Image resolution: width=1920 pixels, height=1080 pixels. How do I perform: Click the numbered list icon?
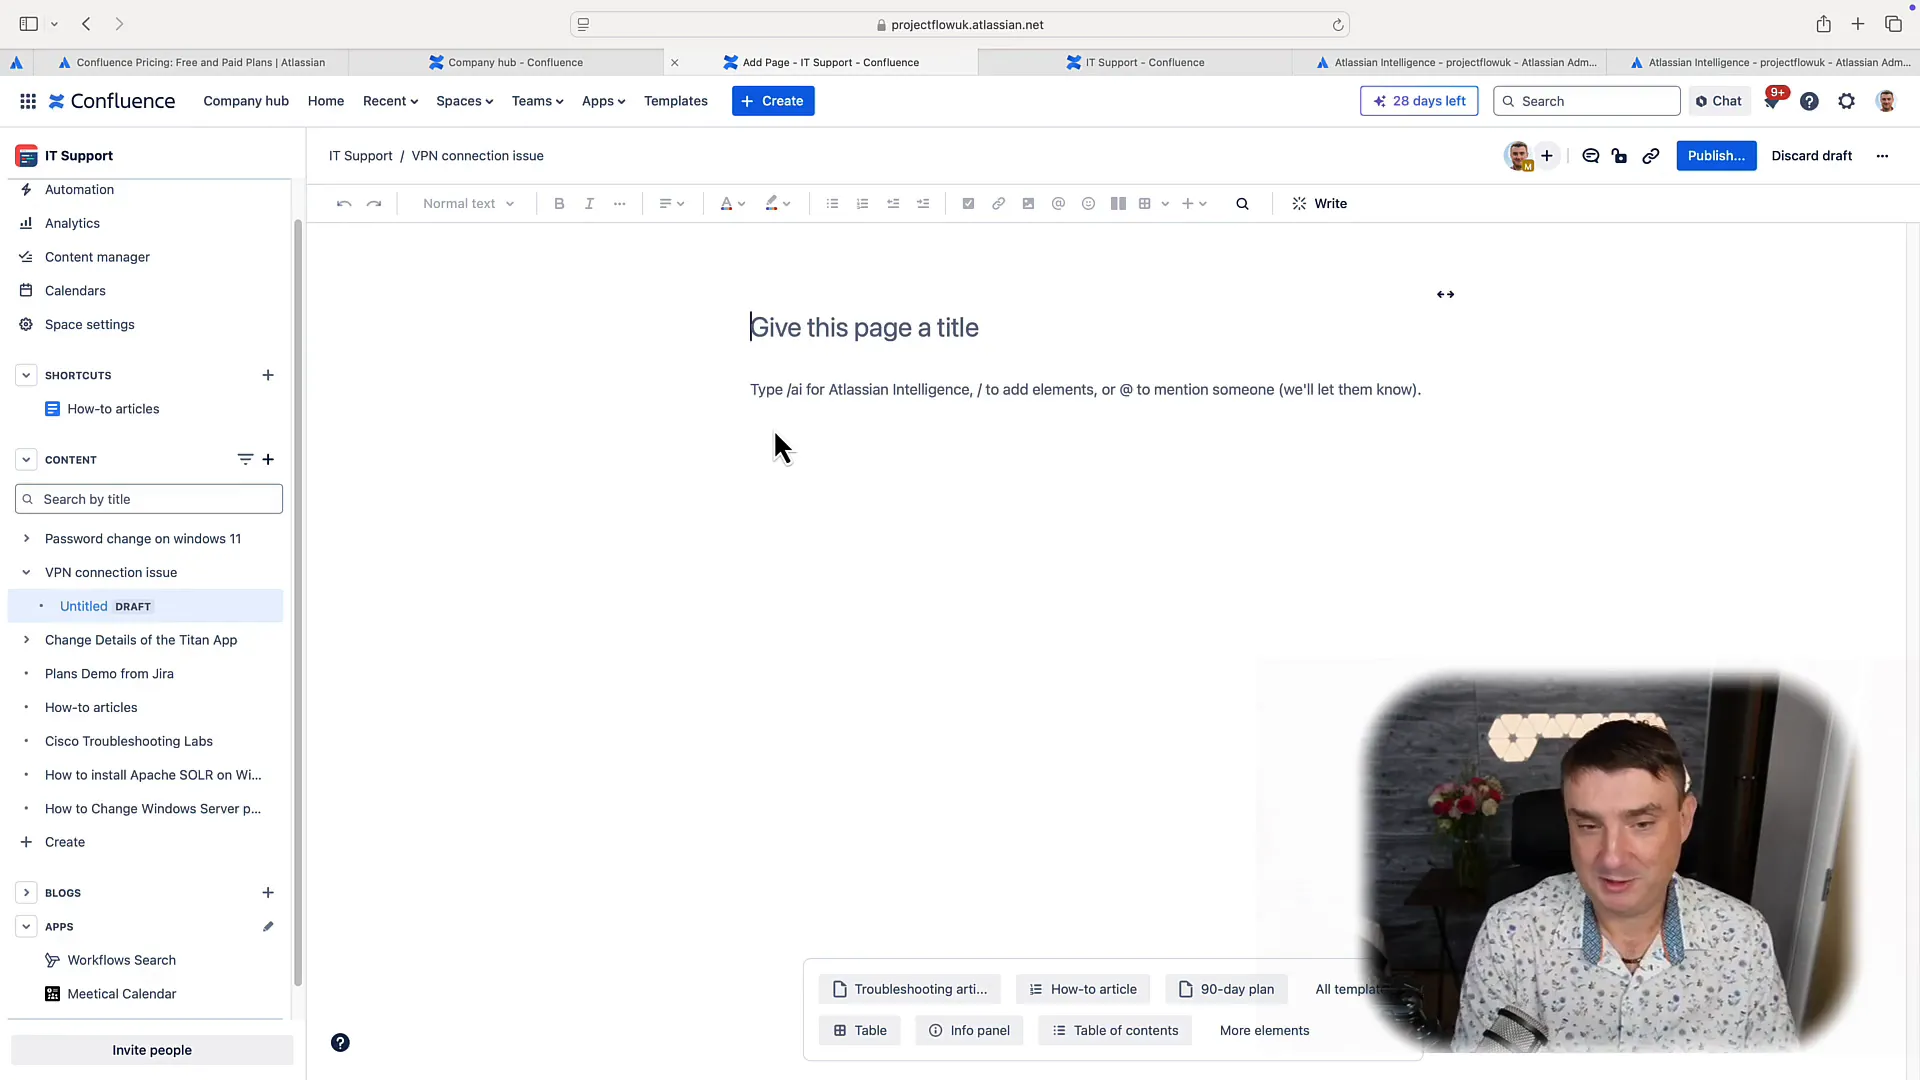(x=862, y=203)
